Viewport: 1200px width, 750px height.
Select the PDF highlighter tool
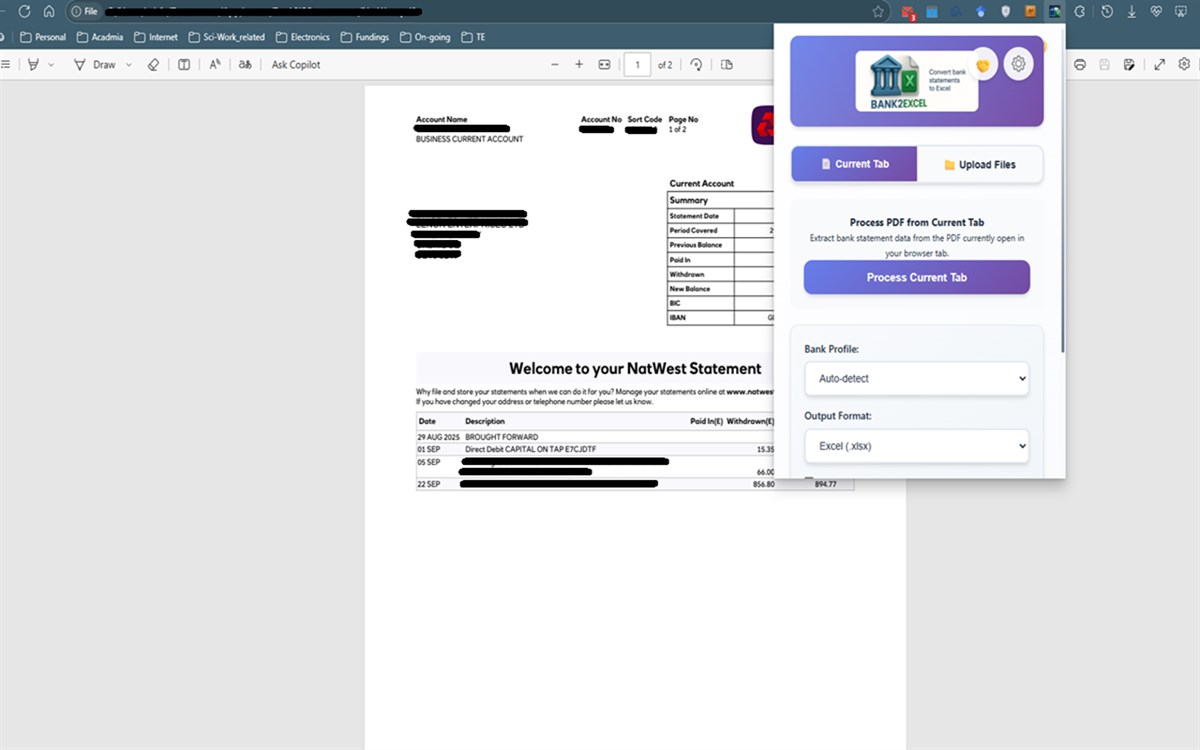pos(34,64)
